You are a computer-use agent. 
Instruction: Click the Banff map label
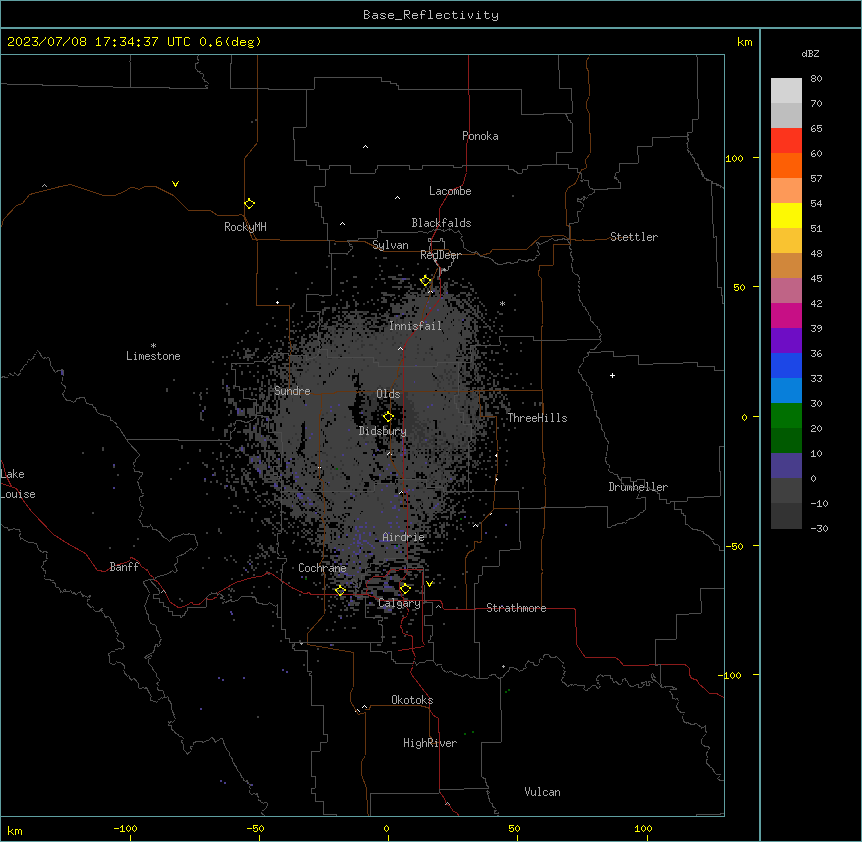pyautogui.click(x=124, y=567)
